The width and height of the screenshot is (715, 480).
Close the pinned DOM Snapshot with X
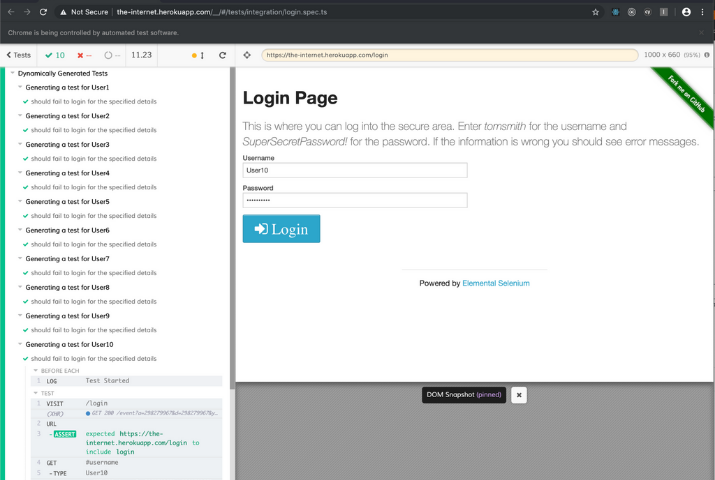tap(519, 395)
